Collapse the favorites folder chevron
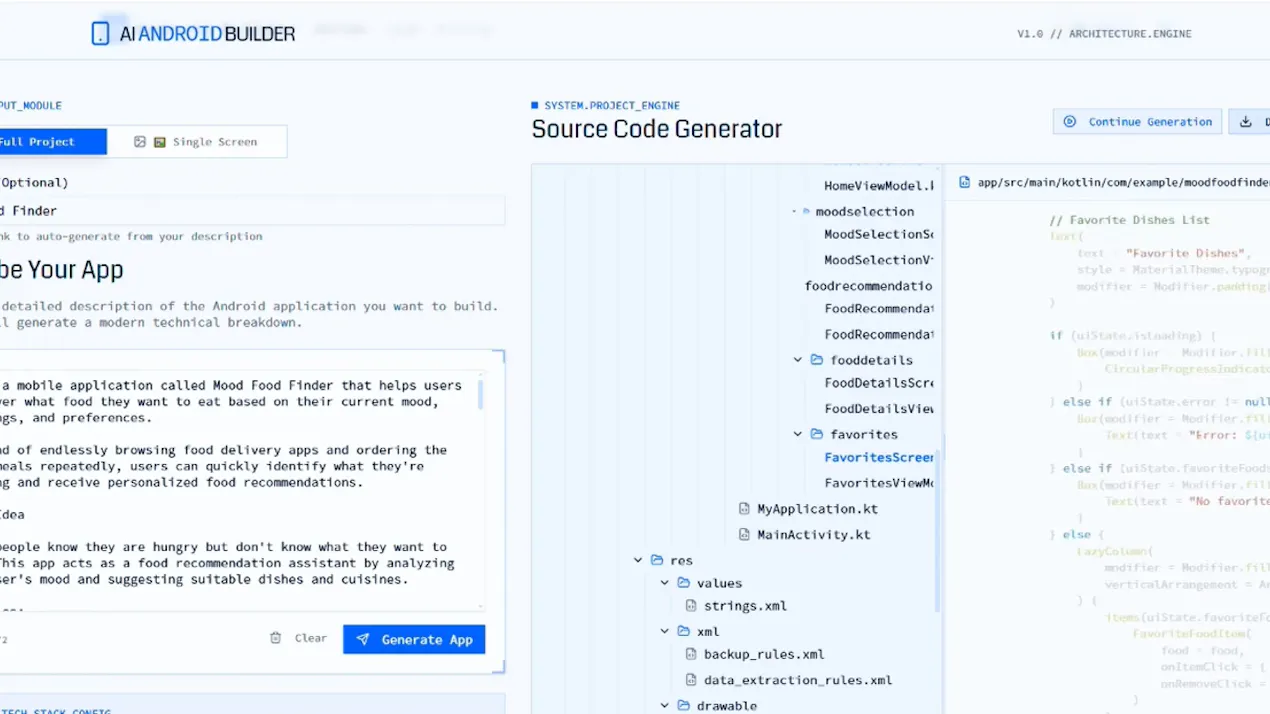The height and width of the screenshot is (714, 1270). [x=798, y=434]
